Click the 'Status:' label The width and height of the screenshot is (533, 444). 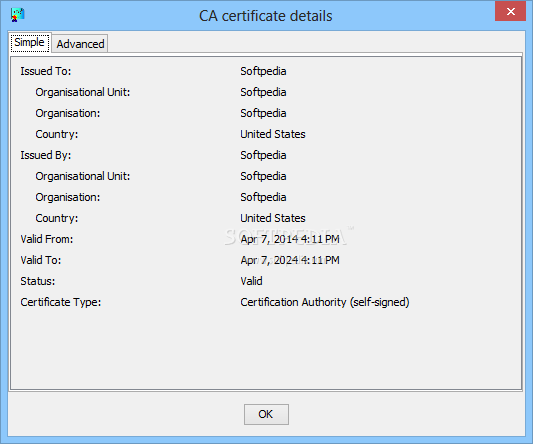point(38,281)
